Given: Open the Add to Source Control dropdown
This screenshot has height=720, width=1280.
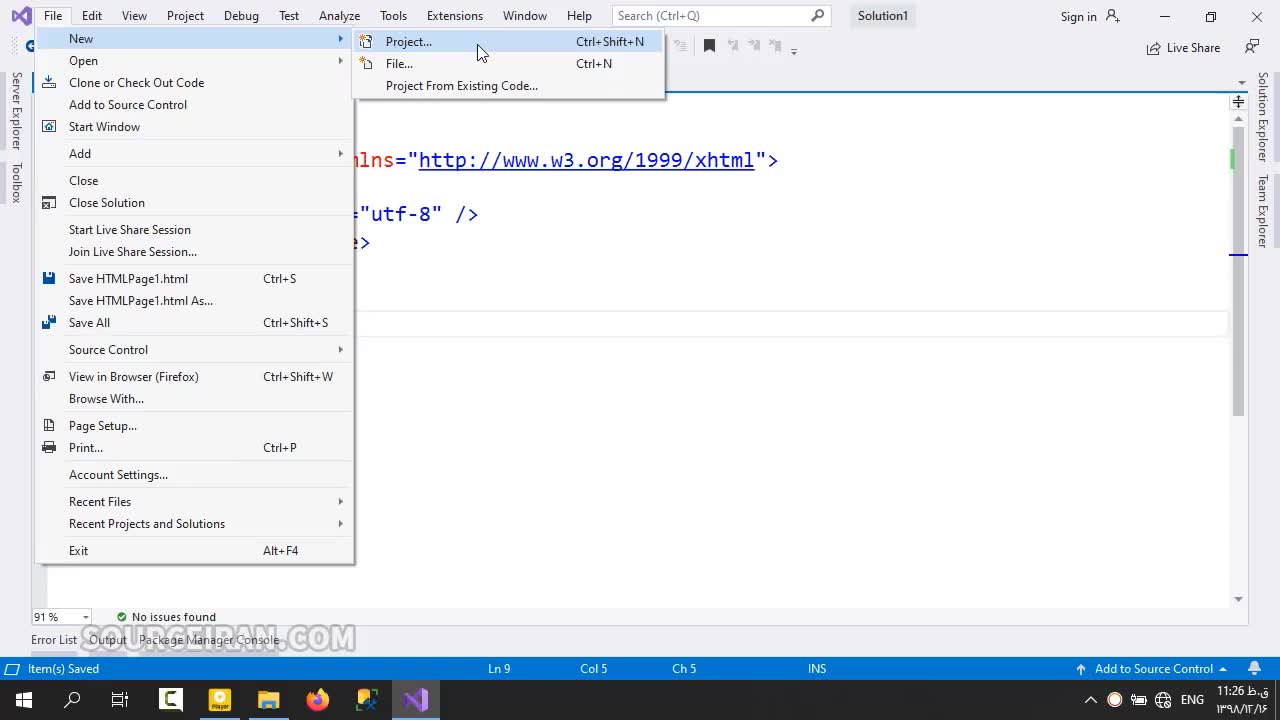Looking at the screenshot, I should (1153, 669).
